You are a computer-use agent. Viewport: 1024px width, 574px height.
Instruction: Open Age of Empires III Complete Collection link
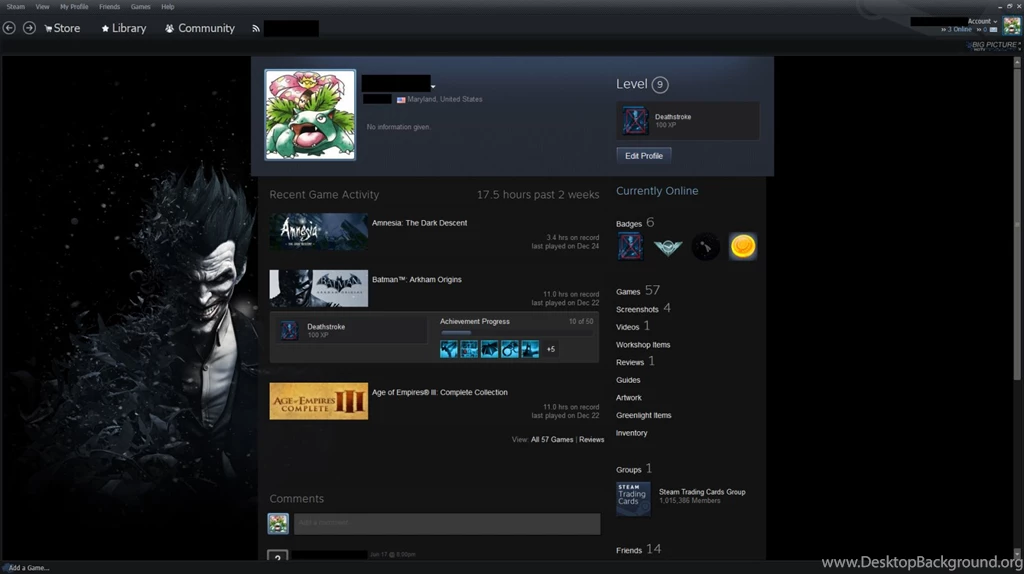click(x=440, y=392)
